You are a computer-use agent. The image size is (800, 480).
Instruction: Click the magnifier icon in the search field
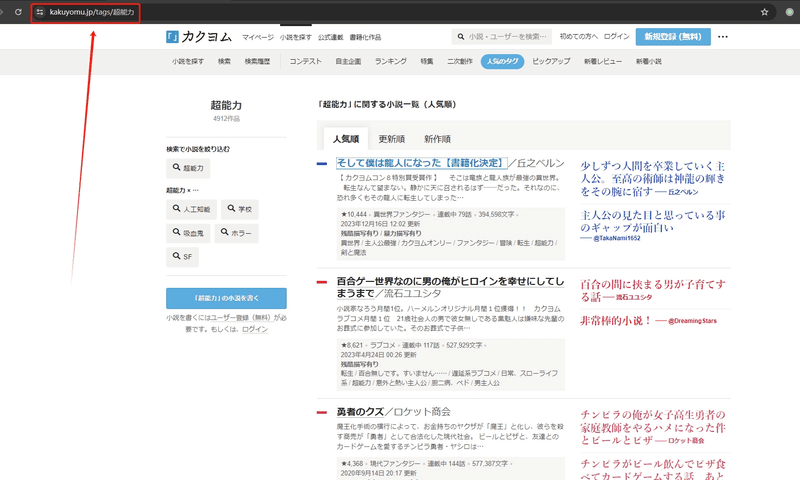click(461, 37)
